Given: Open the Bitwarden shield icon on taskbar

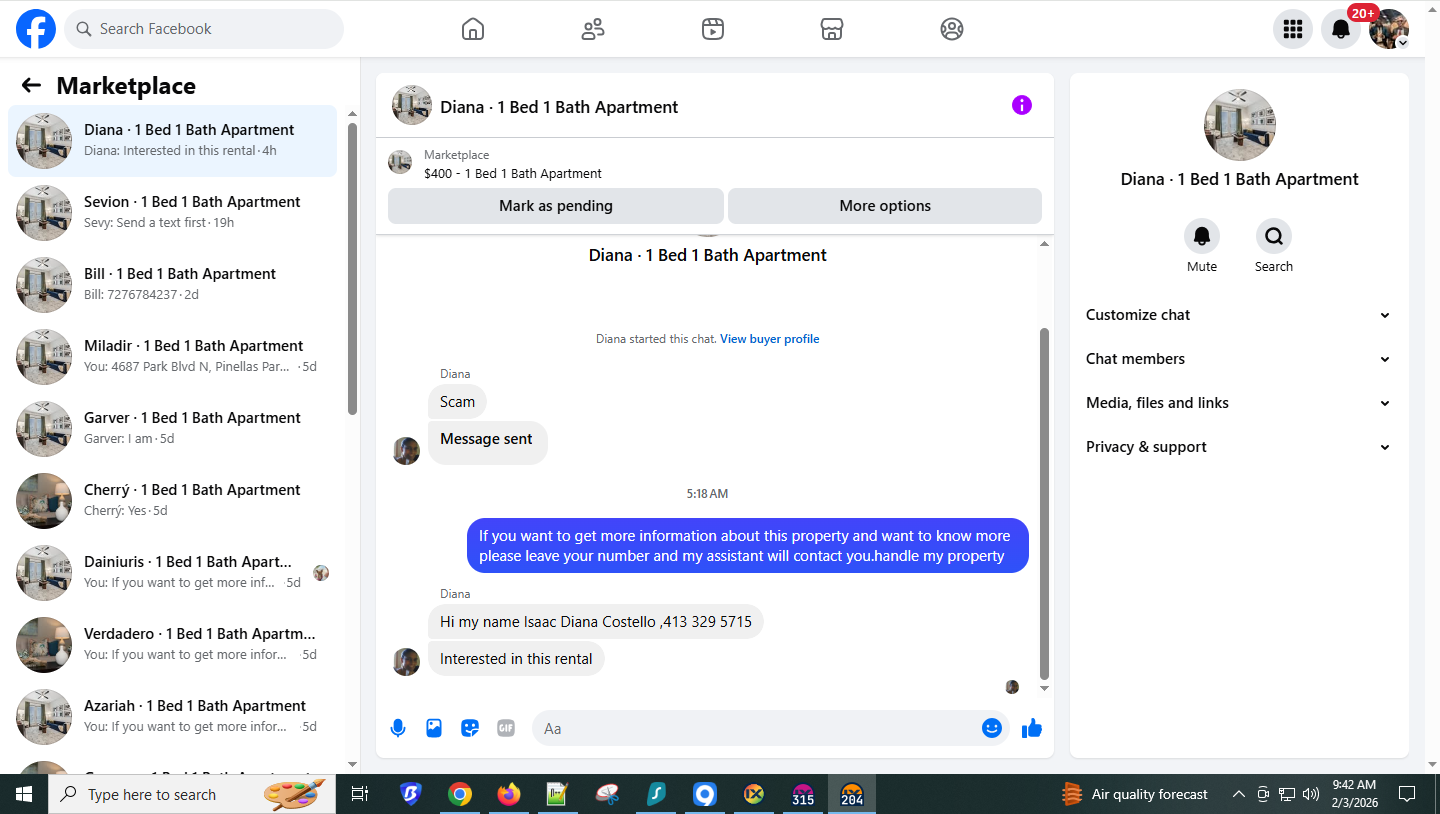Looking at the screenshot, I should point(410,794).
